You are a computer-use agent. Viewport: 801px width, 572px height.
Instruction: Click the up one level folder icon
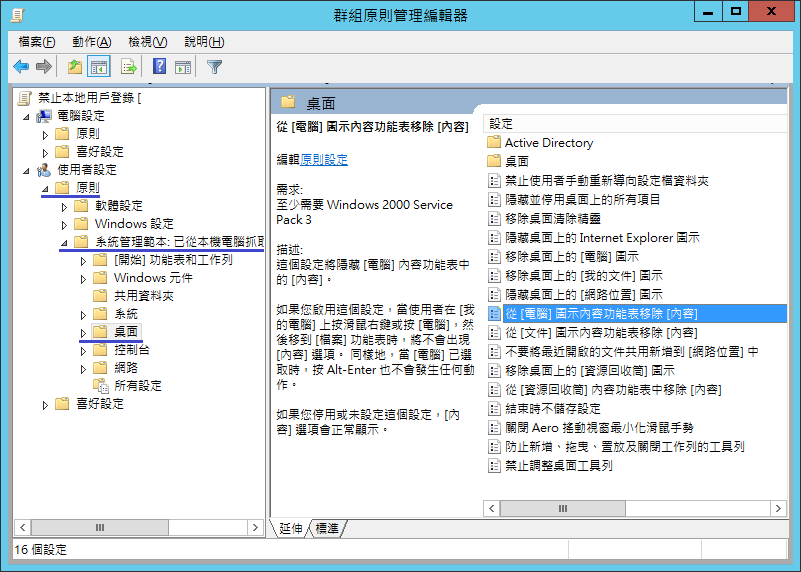click(75, 66)
